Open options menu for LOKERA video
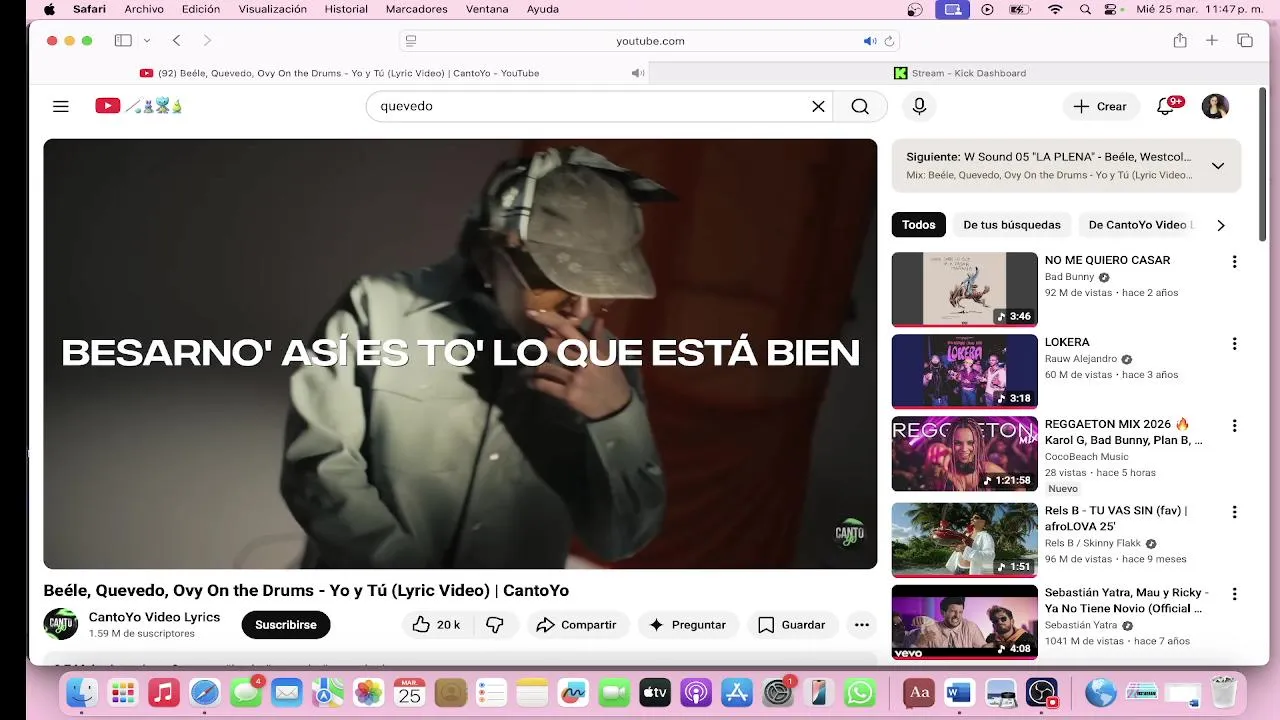The height and width of the screenshot is (720, 1280). (x=1234, y=344)
